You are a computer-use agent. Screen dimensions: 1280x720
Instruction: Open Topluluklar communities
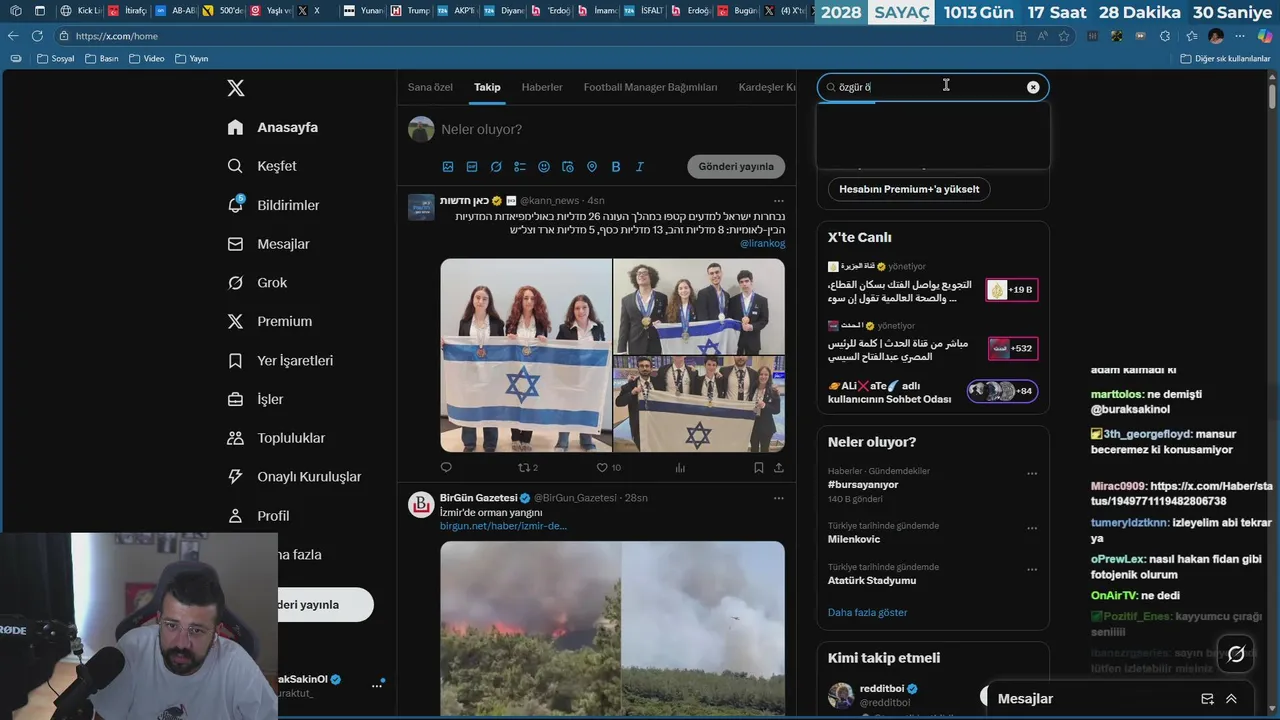(276, 438)
